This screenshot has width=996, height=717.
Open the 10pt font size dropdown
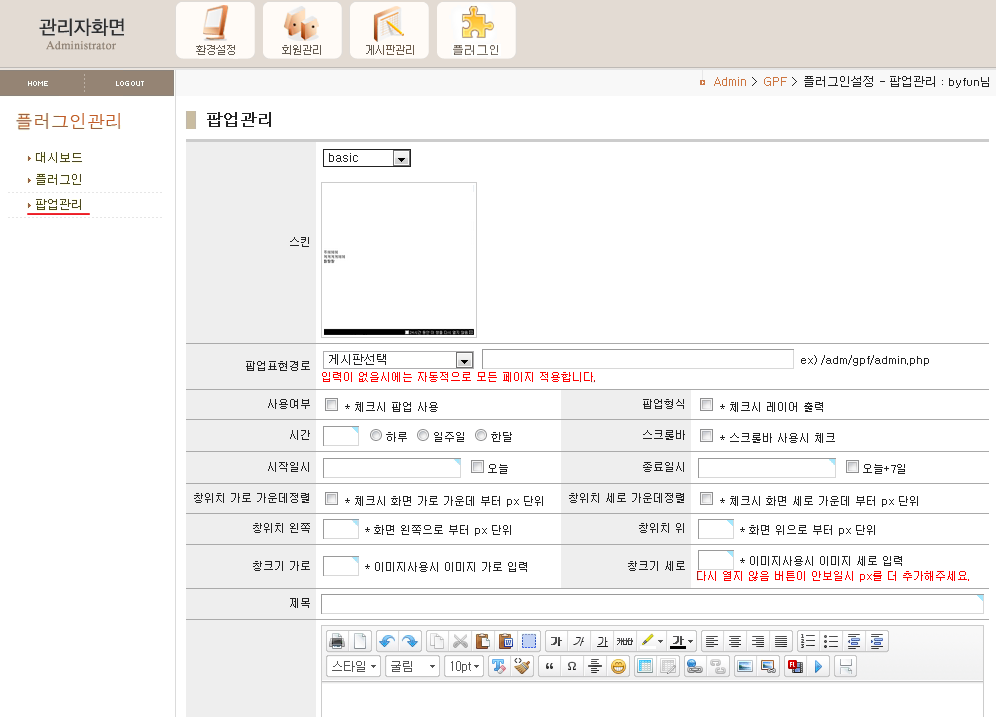click(463, 667)
